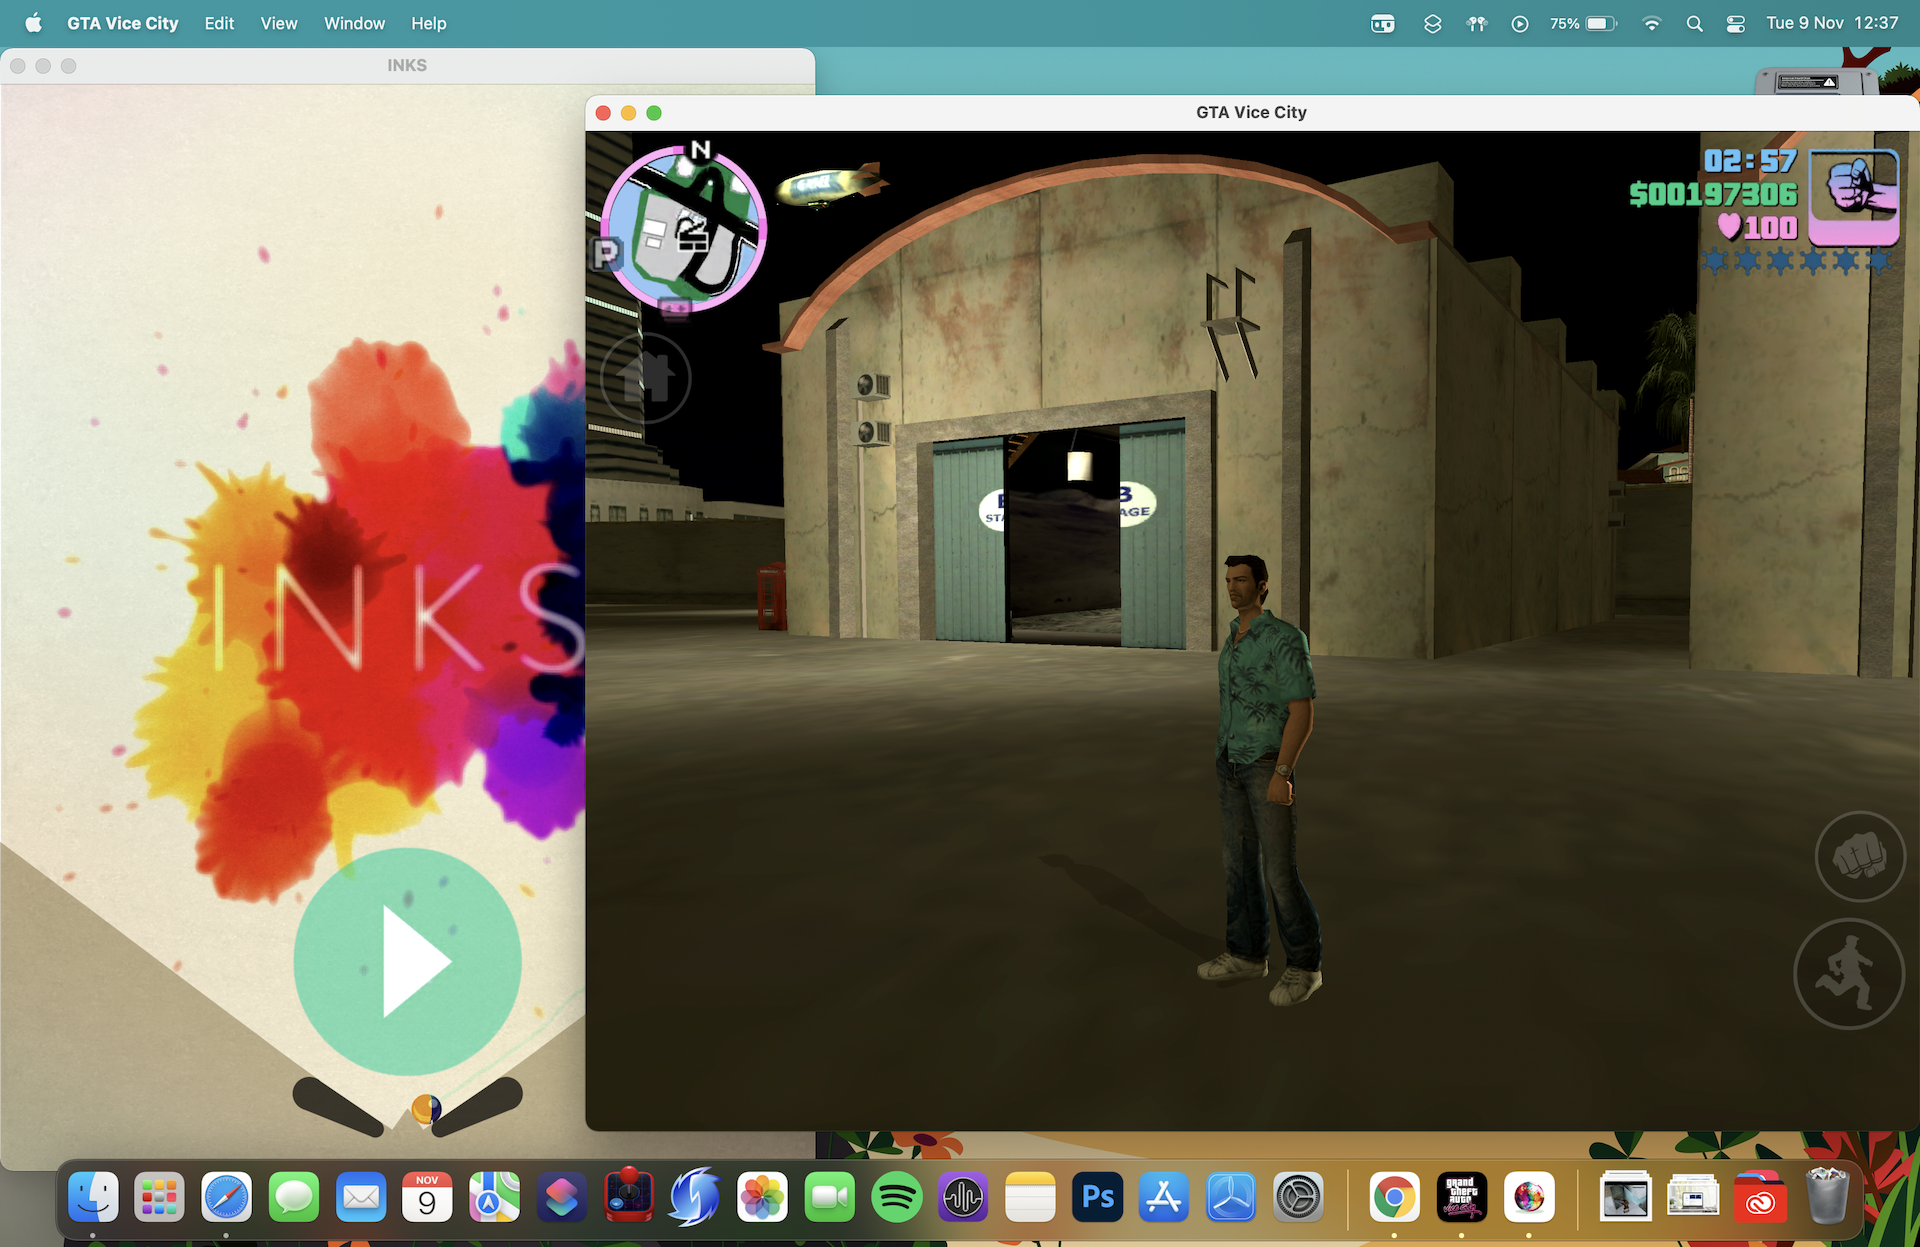Click the Tue 9 Nov 12:37 clock

click(x=1832, y=23)
